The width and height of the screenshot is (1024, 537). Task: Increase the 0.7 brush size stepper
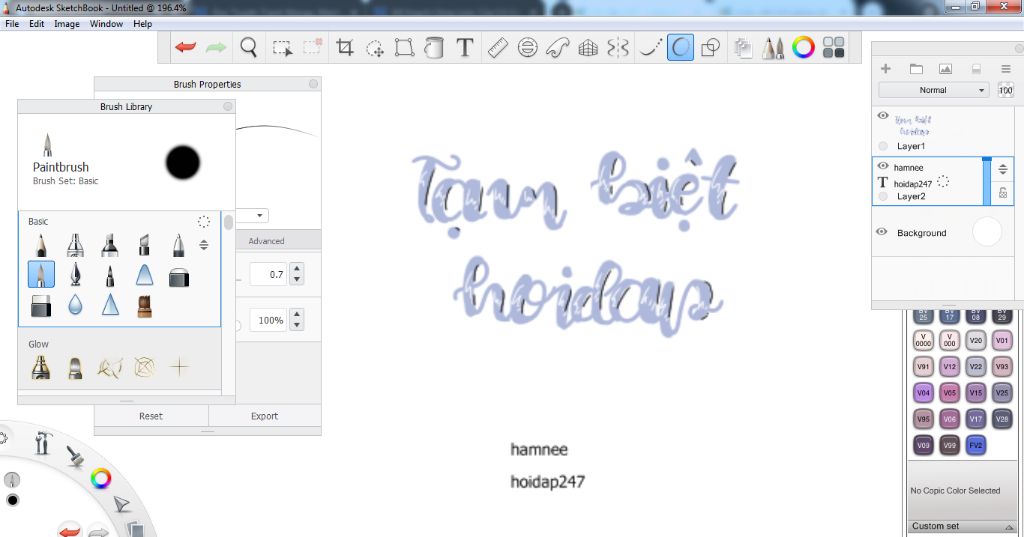coord(297,268)
